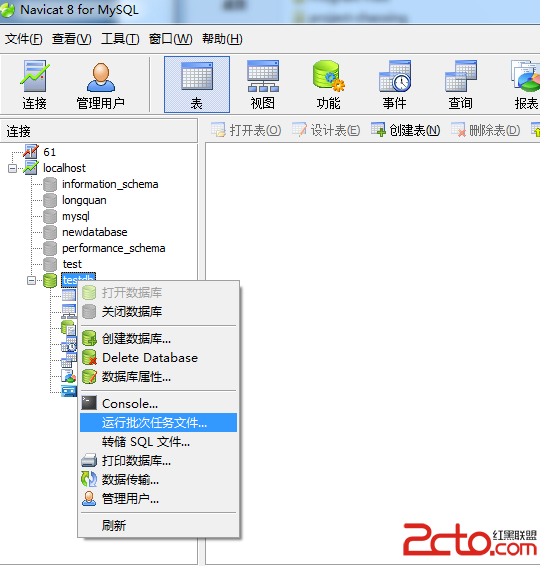This screenshot has width=540, height=566.
Task: Open Console... from context menu
Action: (158, 404)
